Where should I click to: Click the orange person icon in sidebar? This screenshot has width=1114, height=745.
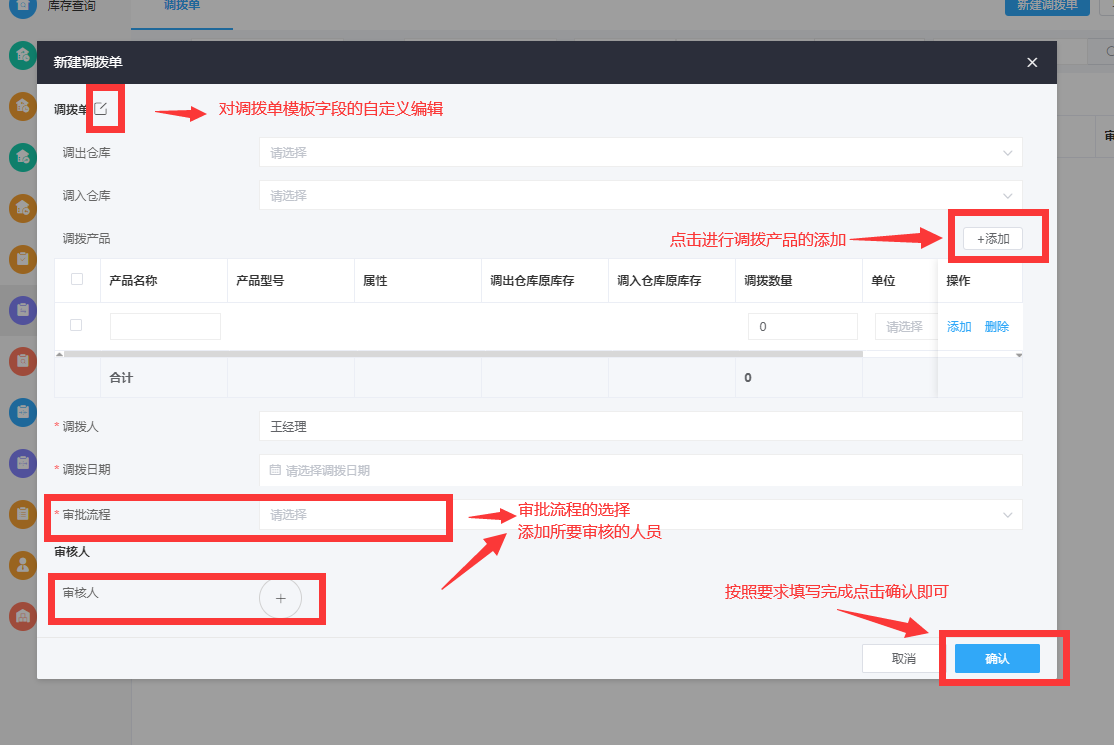point(23,565)
